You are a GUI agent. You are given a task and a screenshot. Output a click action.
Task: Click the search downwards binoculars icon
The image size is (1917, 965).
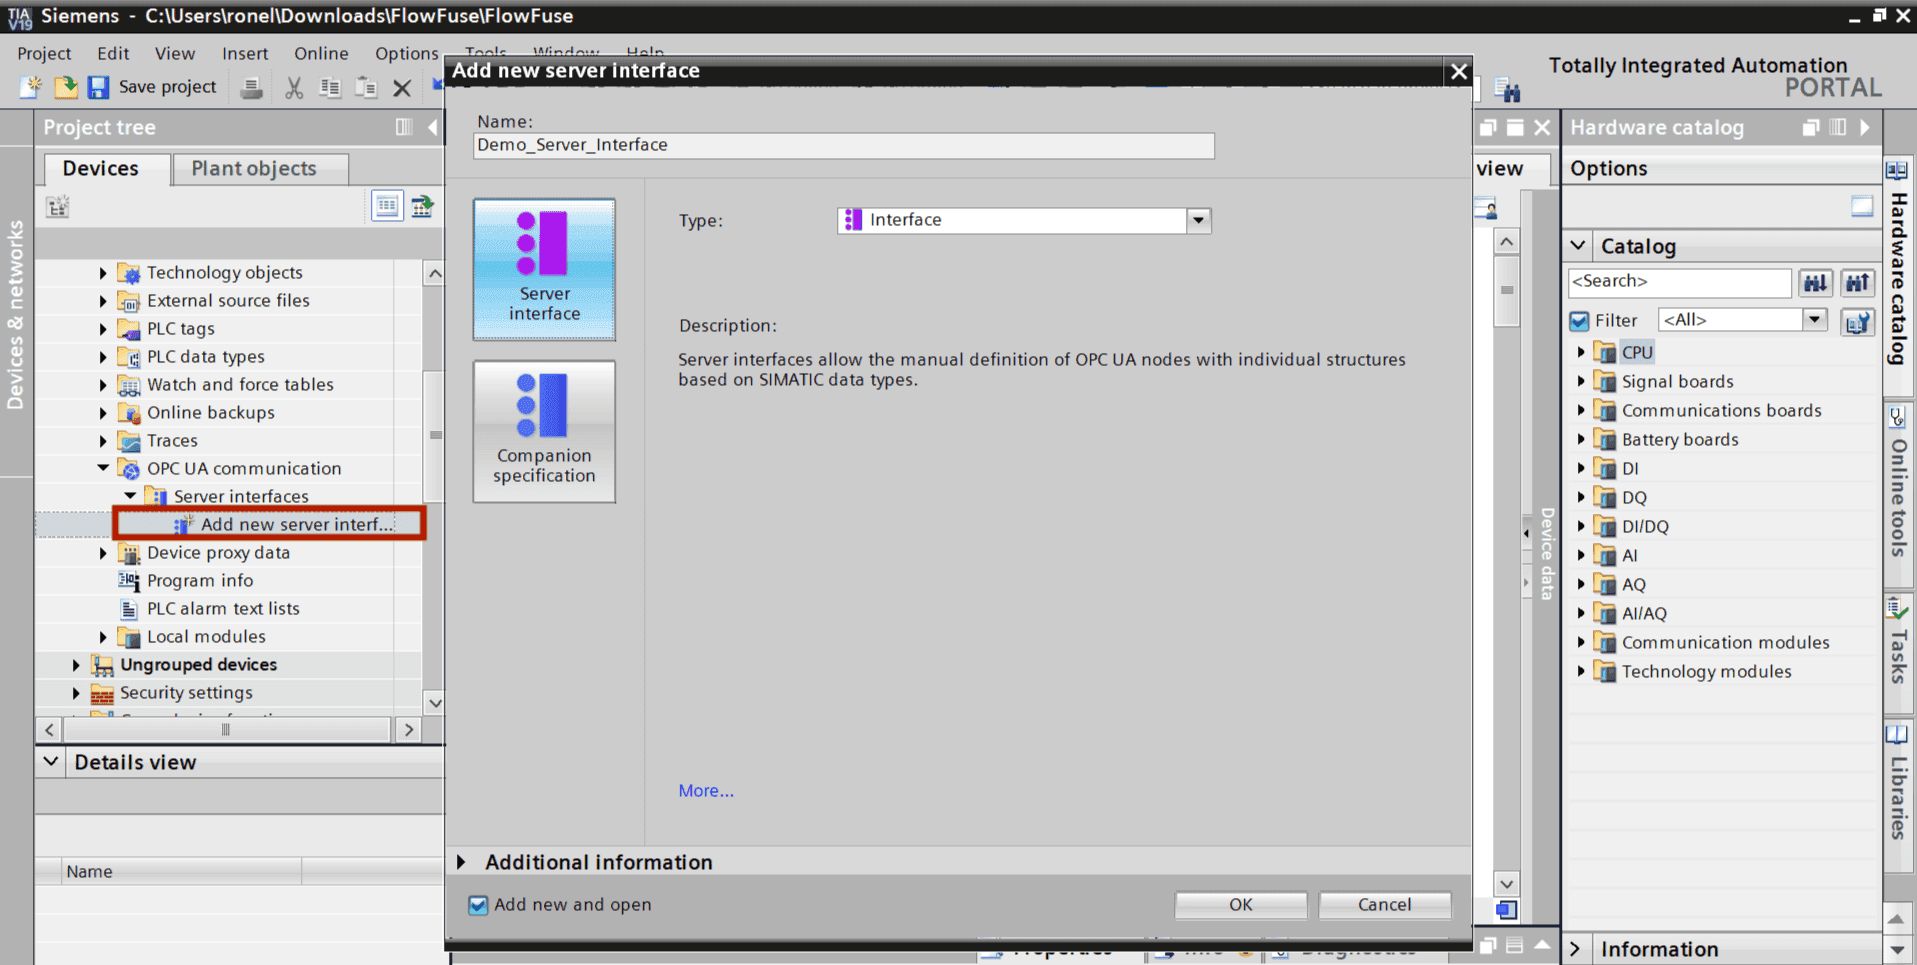1815,283
